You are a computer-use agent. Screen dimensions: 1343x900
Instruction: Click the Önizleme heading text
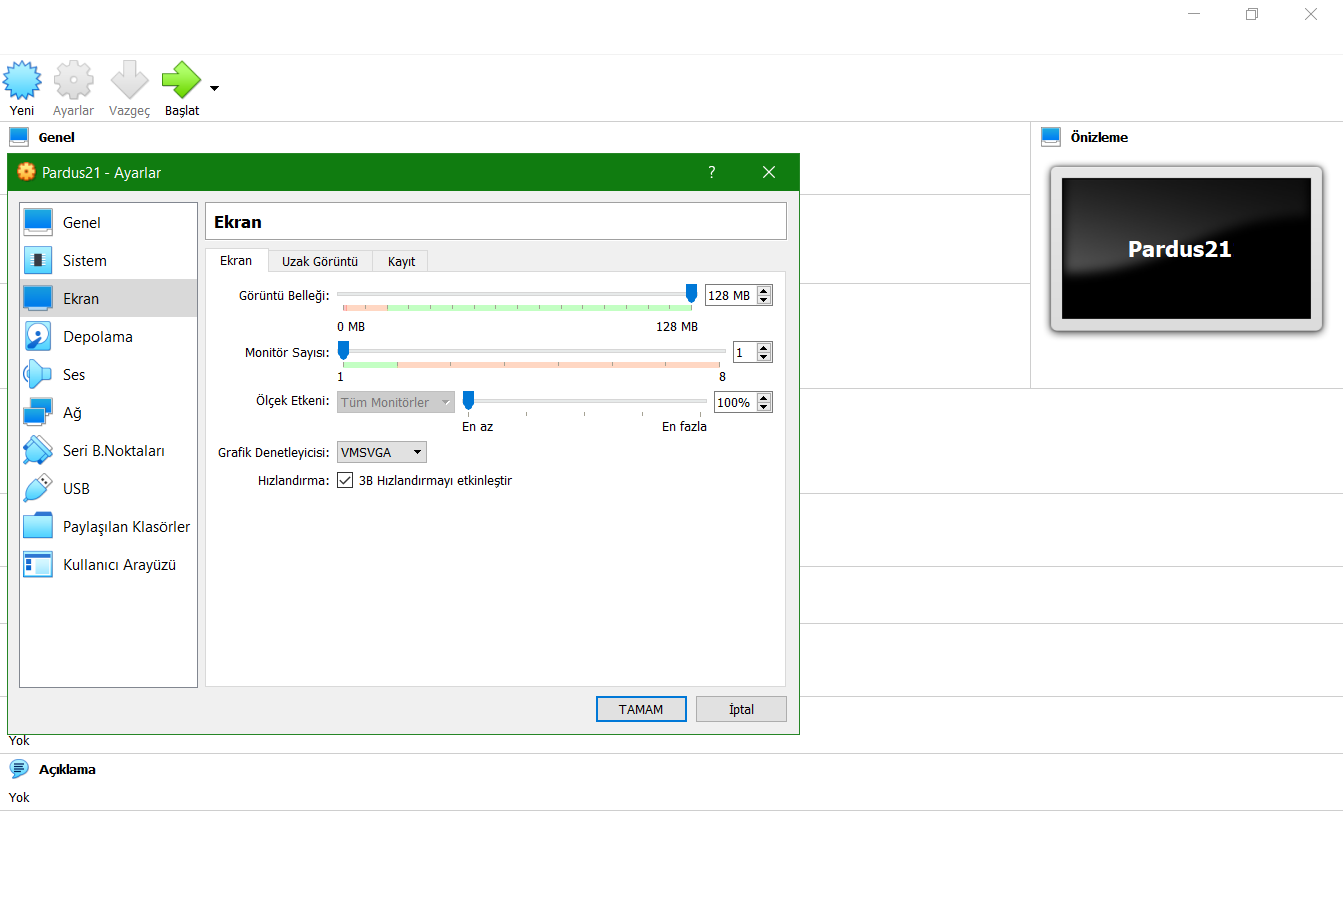tap(1099, 137)
